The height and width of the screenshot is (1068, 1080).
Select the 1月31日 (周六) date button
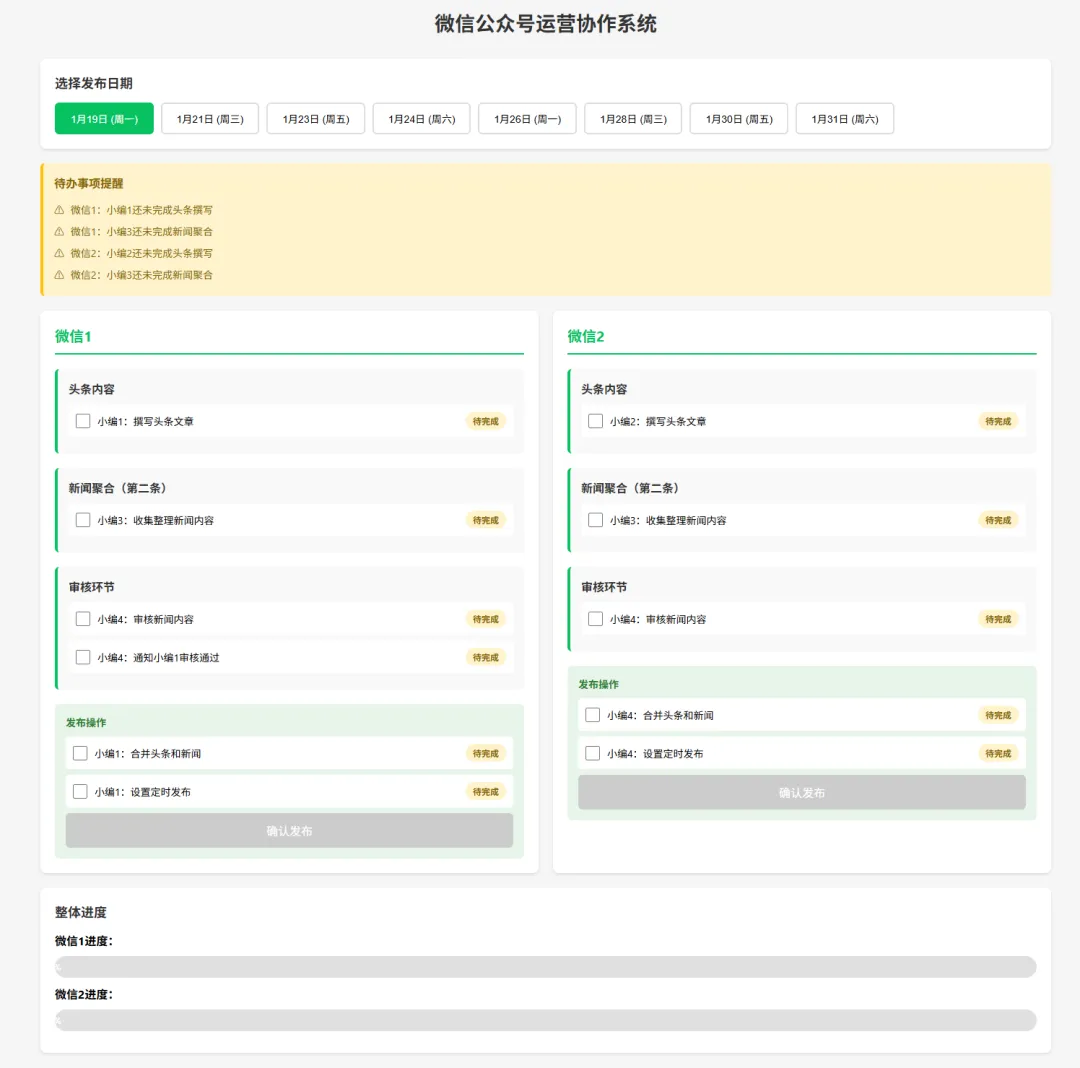[844, 118]
